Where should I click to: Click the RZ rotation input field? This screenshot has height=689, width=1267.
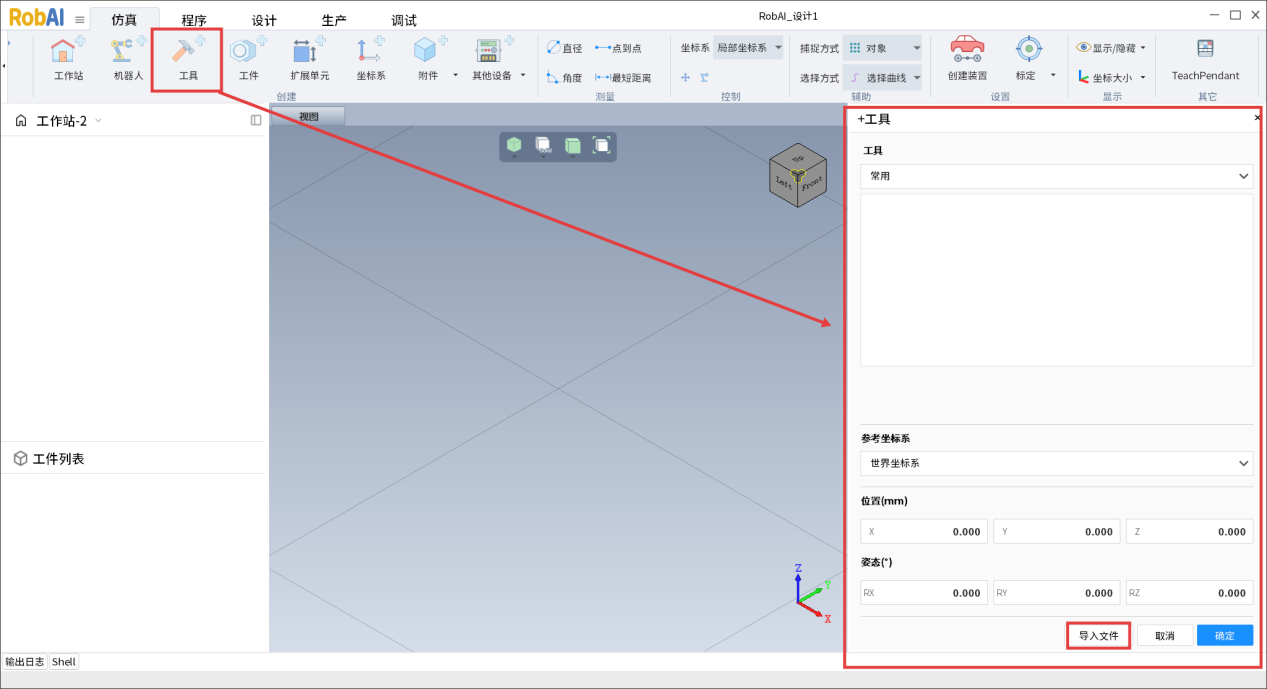[1190, 593]
